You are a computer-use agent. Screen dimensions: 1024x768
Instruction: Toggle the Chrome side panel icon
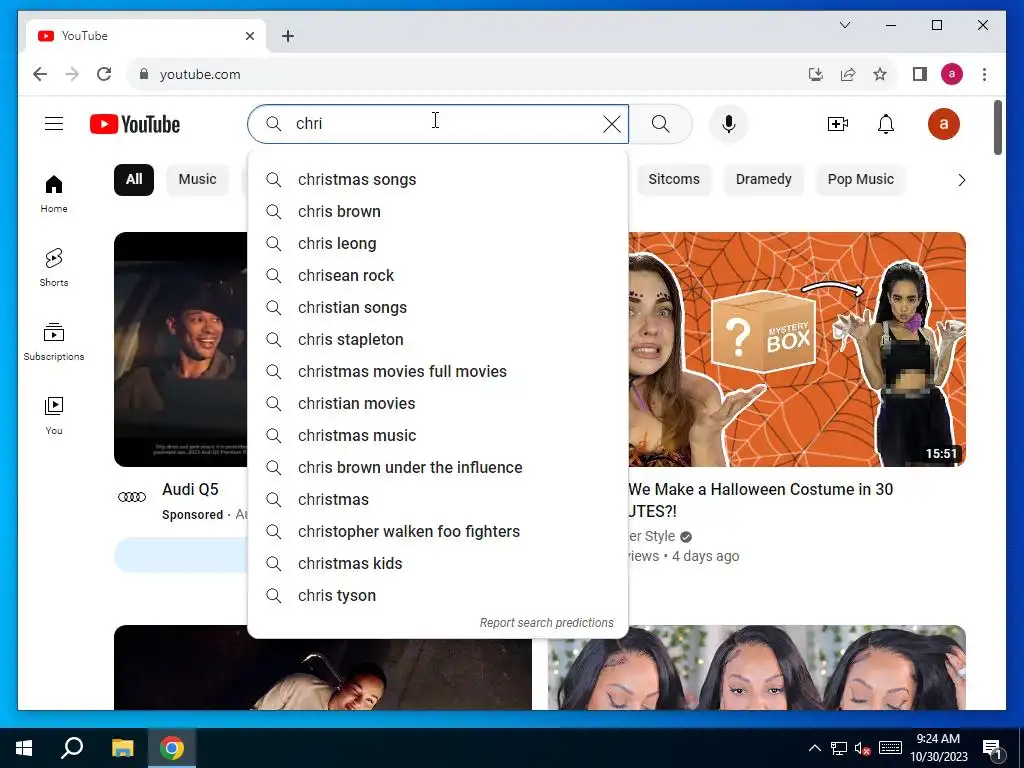920,74
